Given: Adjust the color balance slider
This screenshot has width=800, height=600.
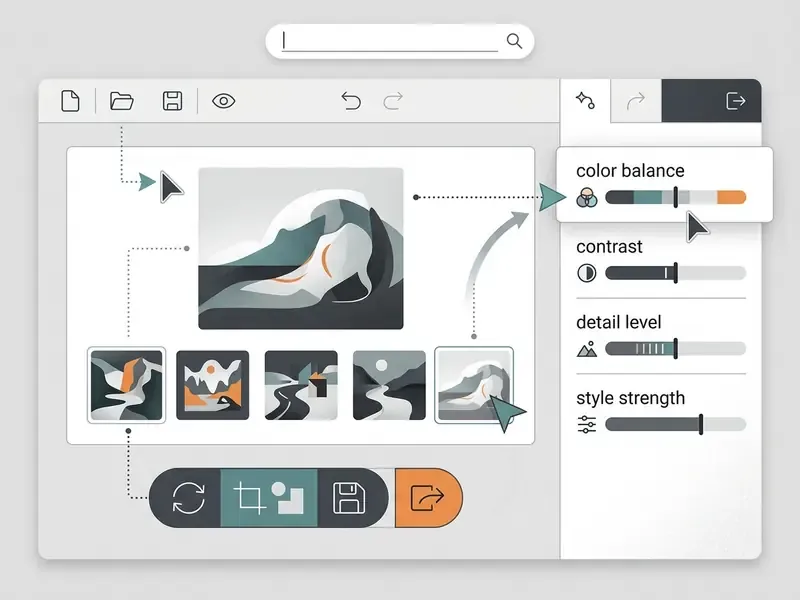Looking at the screenshot, I should [x=676, y=197].
